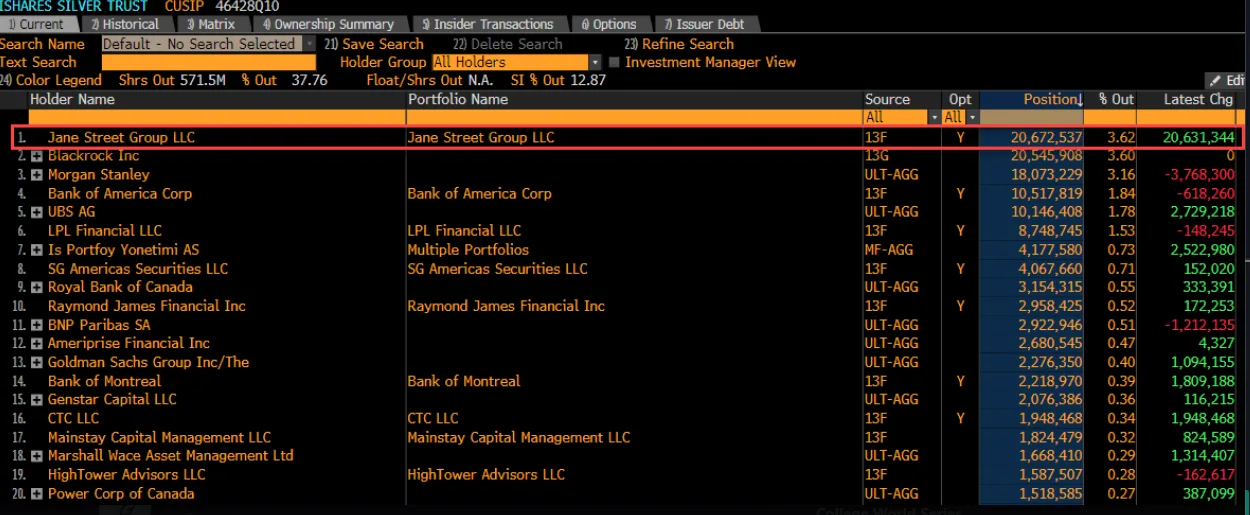This screenshot has width=1250, height=515.
Task: Expand Is Portfoy Yonetimi AS row
Action: [37, 250]
